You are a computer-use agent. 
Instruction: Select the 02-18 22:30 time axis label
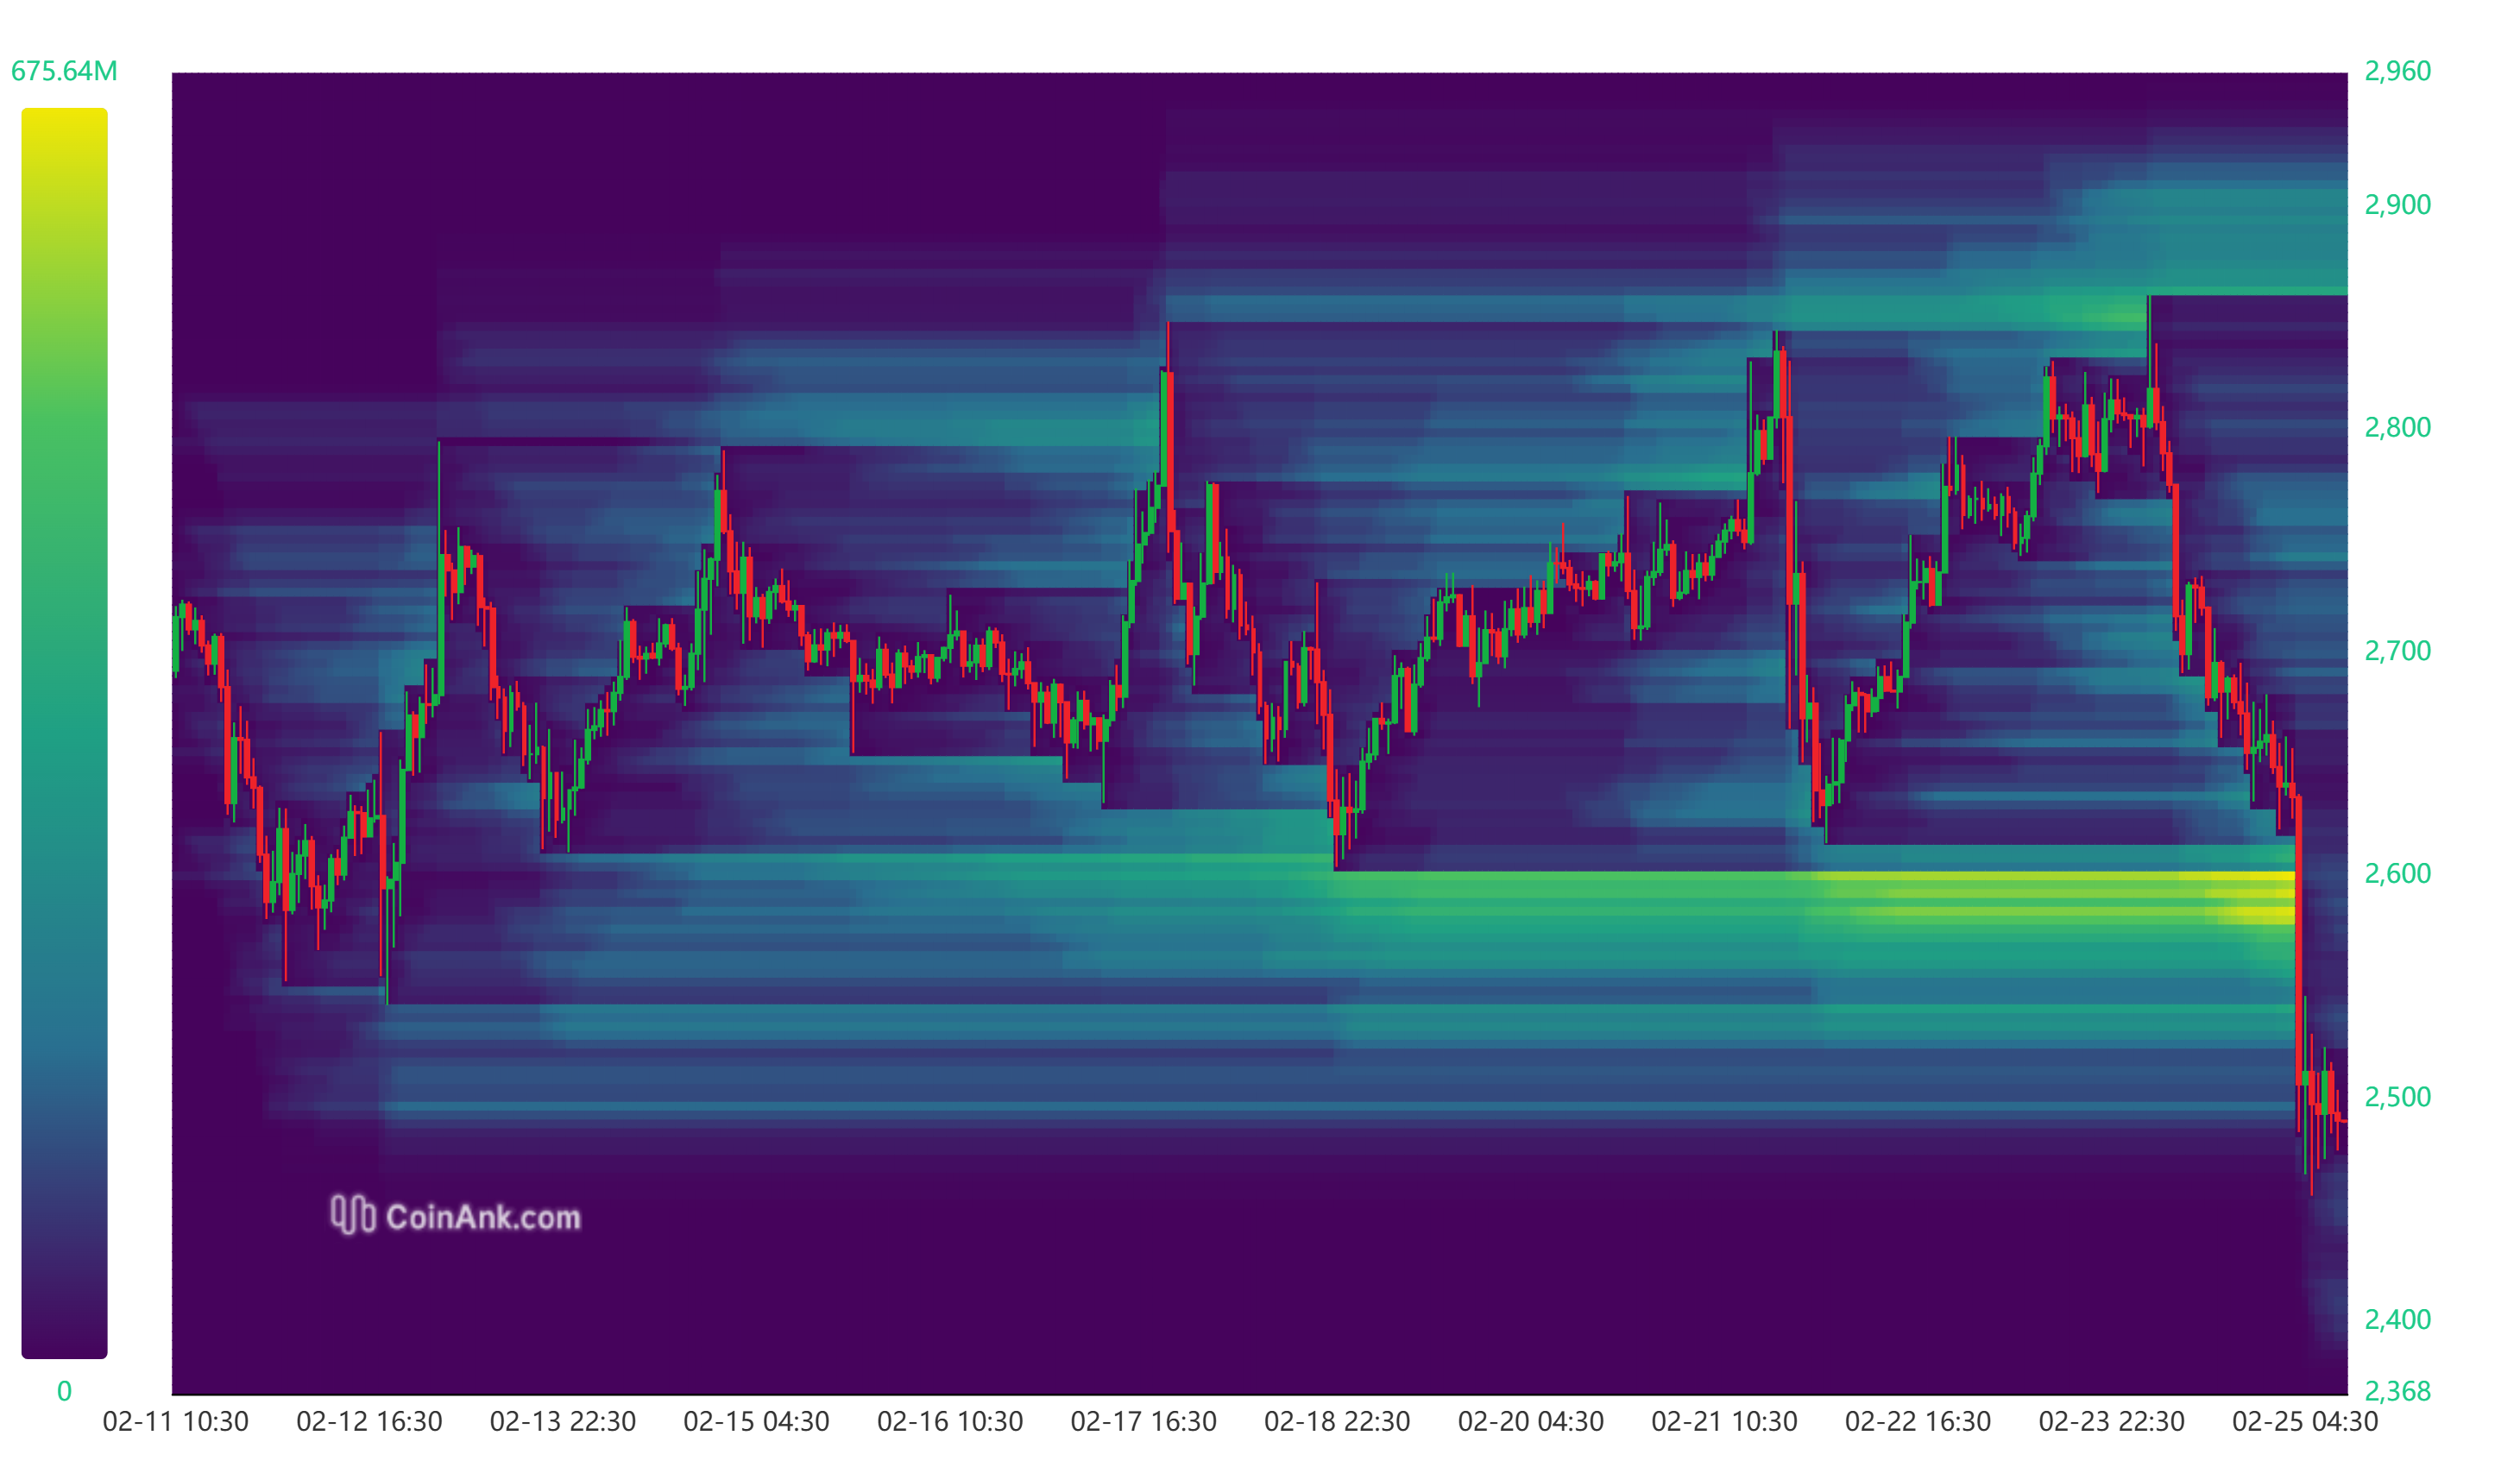pyautogui.click(x=1337, y=1422)
